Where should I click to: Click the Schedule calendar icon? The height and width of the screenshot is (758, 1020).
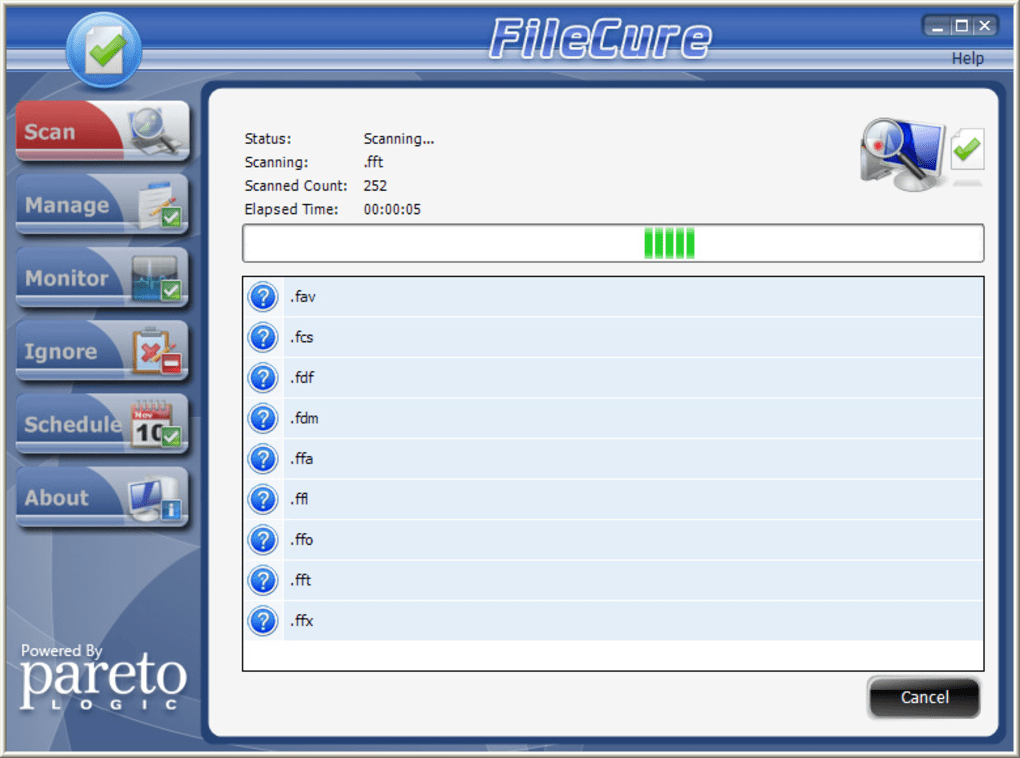coord(156,424)
